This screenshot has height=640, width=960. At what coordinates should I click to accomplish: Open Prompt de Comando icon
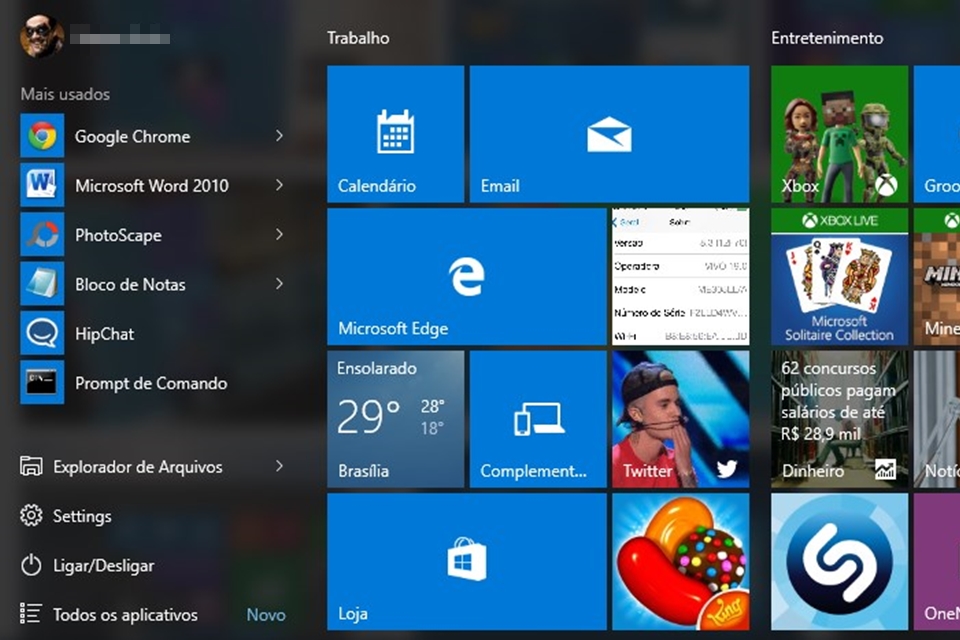point(42,383)
